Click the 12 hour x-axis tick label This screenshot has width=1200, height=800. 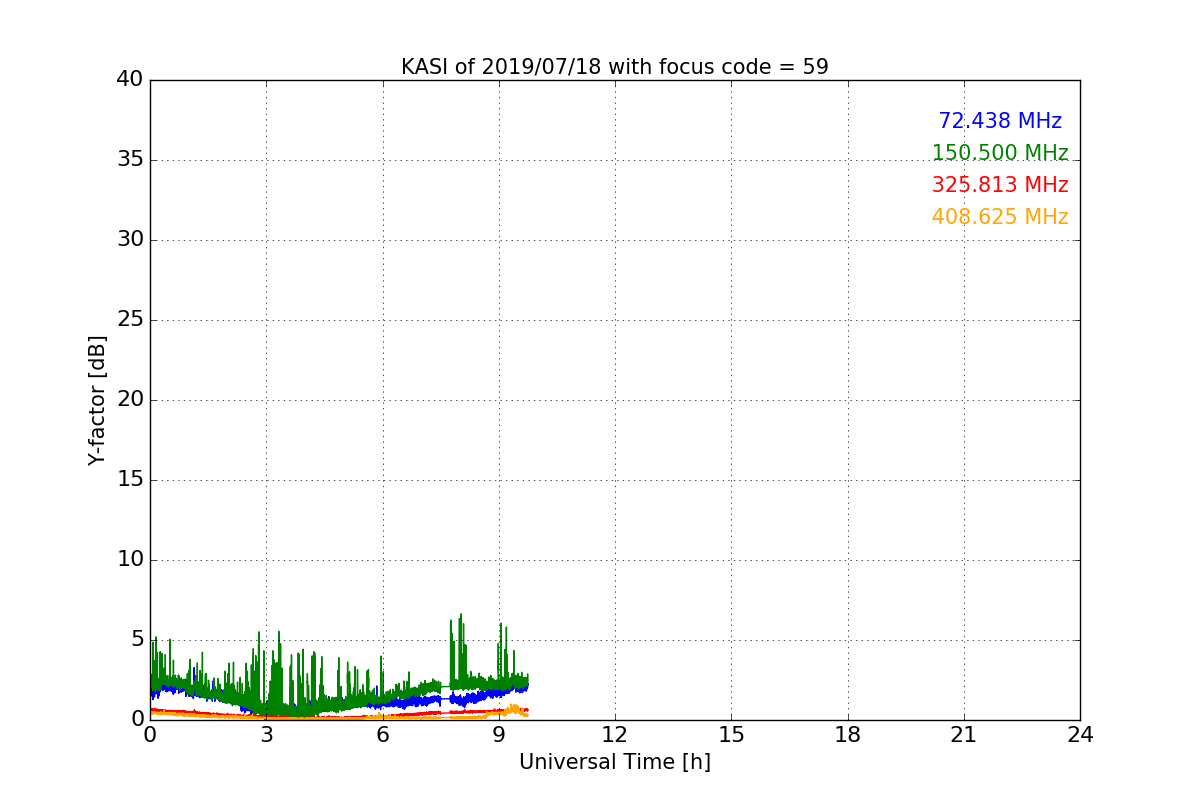pyautogui.click(x=614, y=735)
